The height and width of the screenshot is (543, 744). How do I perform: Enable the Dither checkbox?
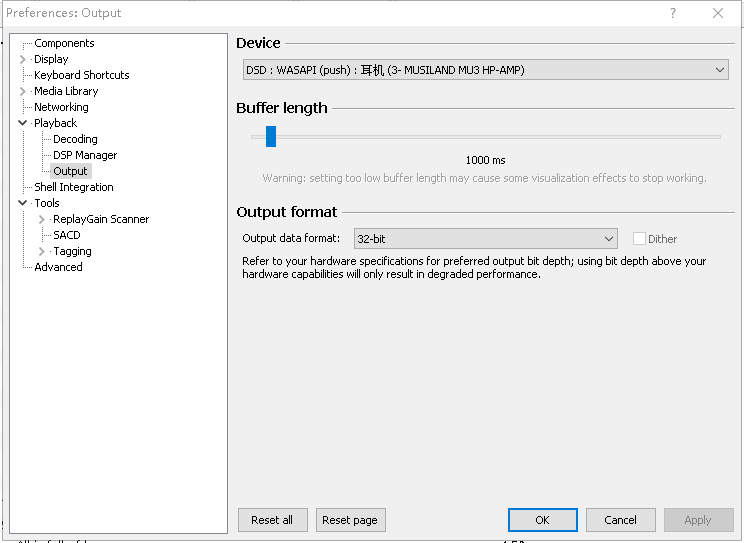click(639, 239)
